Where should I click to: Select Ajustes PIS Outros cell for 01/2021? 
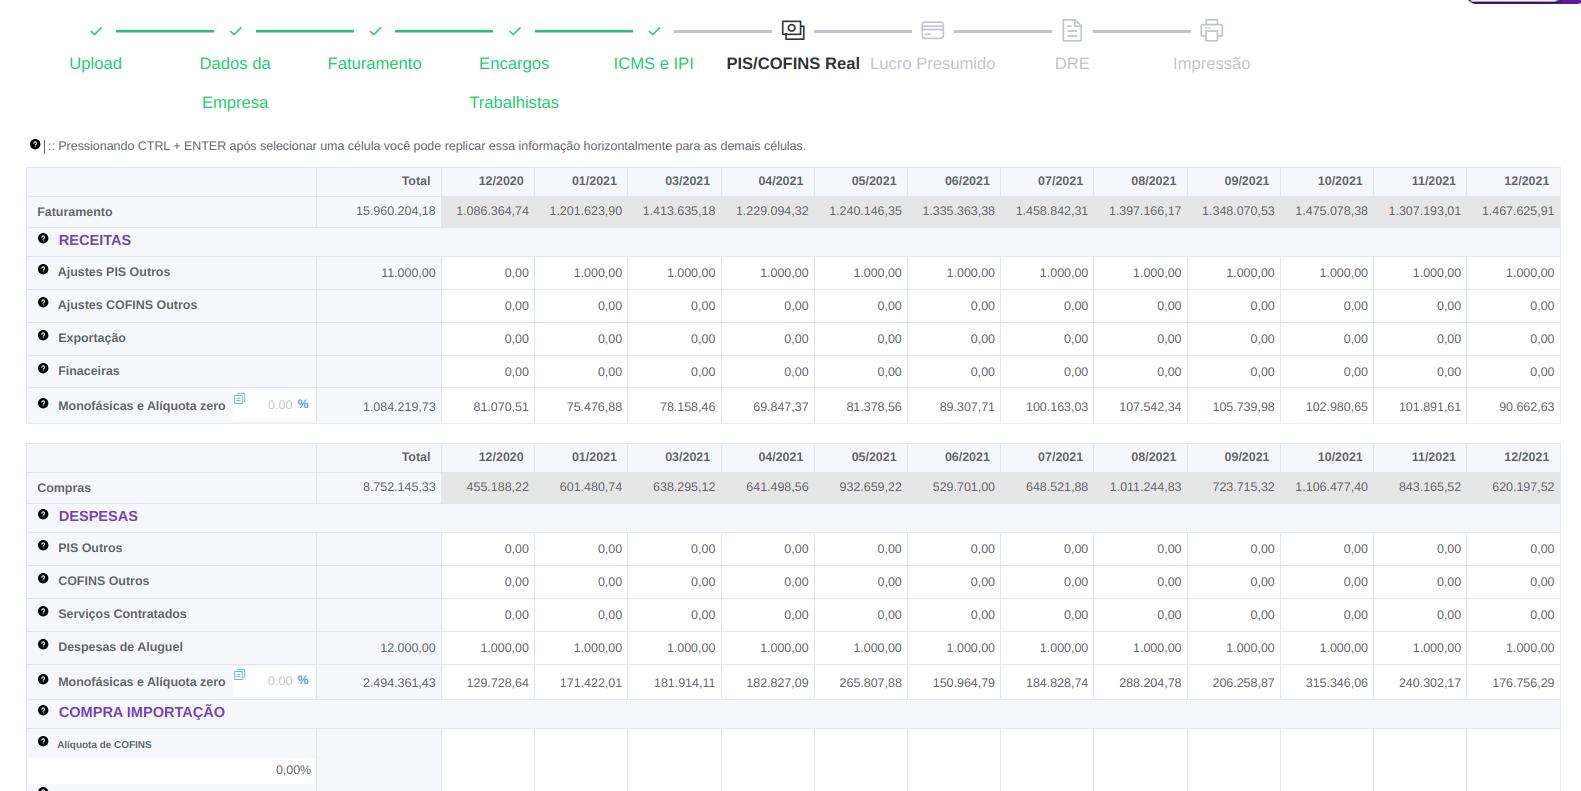click(x=581, y=273)
